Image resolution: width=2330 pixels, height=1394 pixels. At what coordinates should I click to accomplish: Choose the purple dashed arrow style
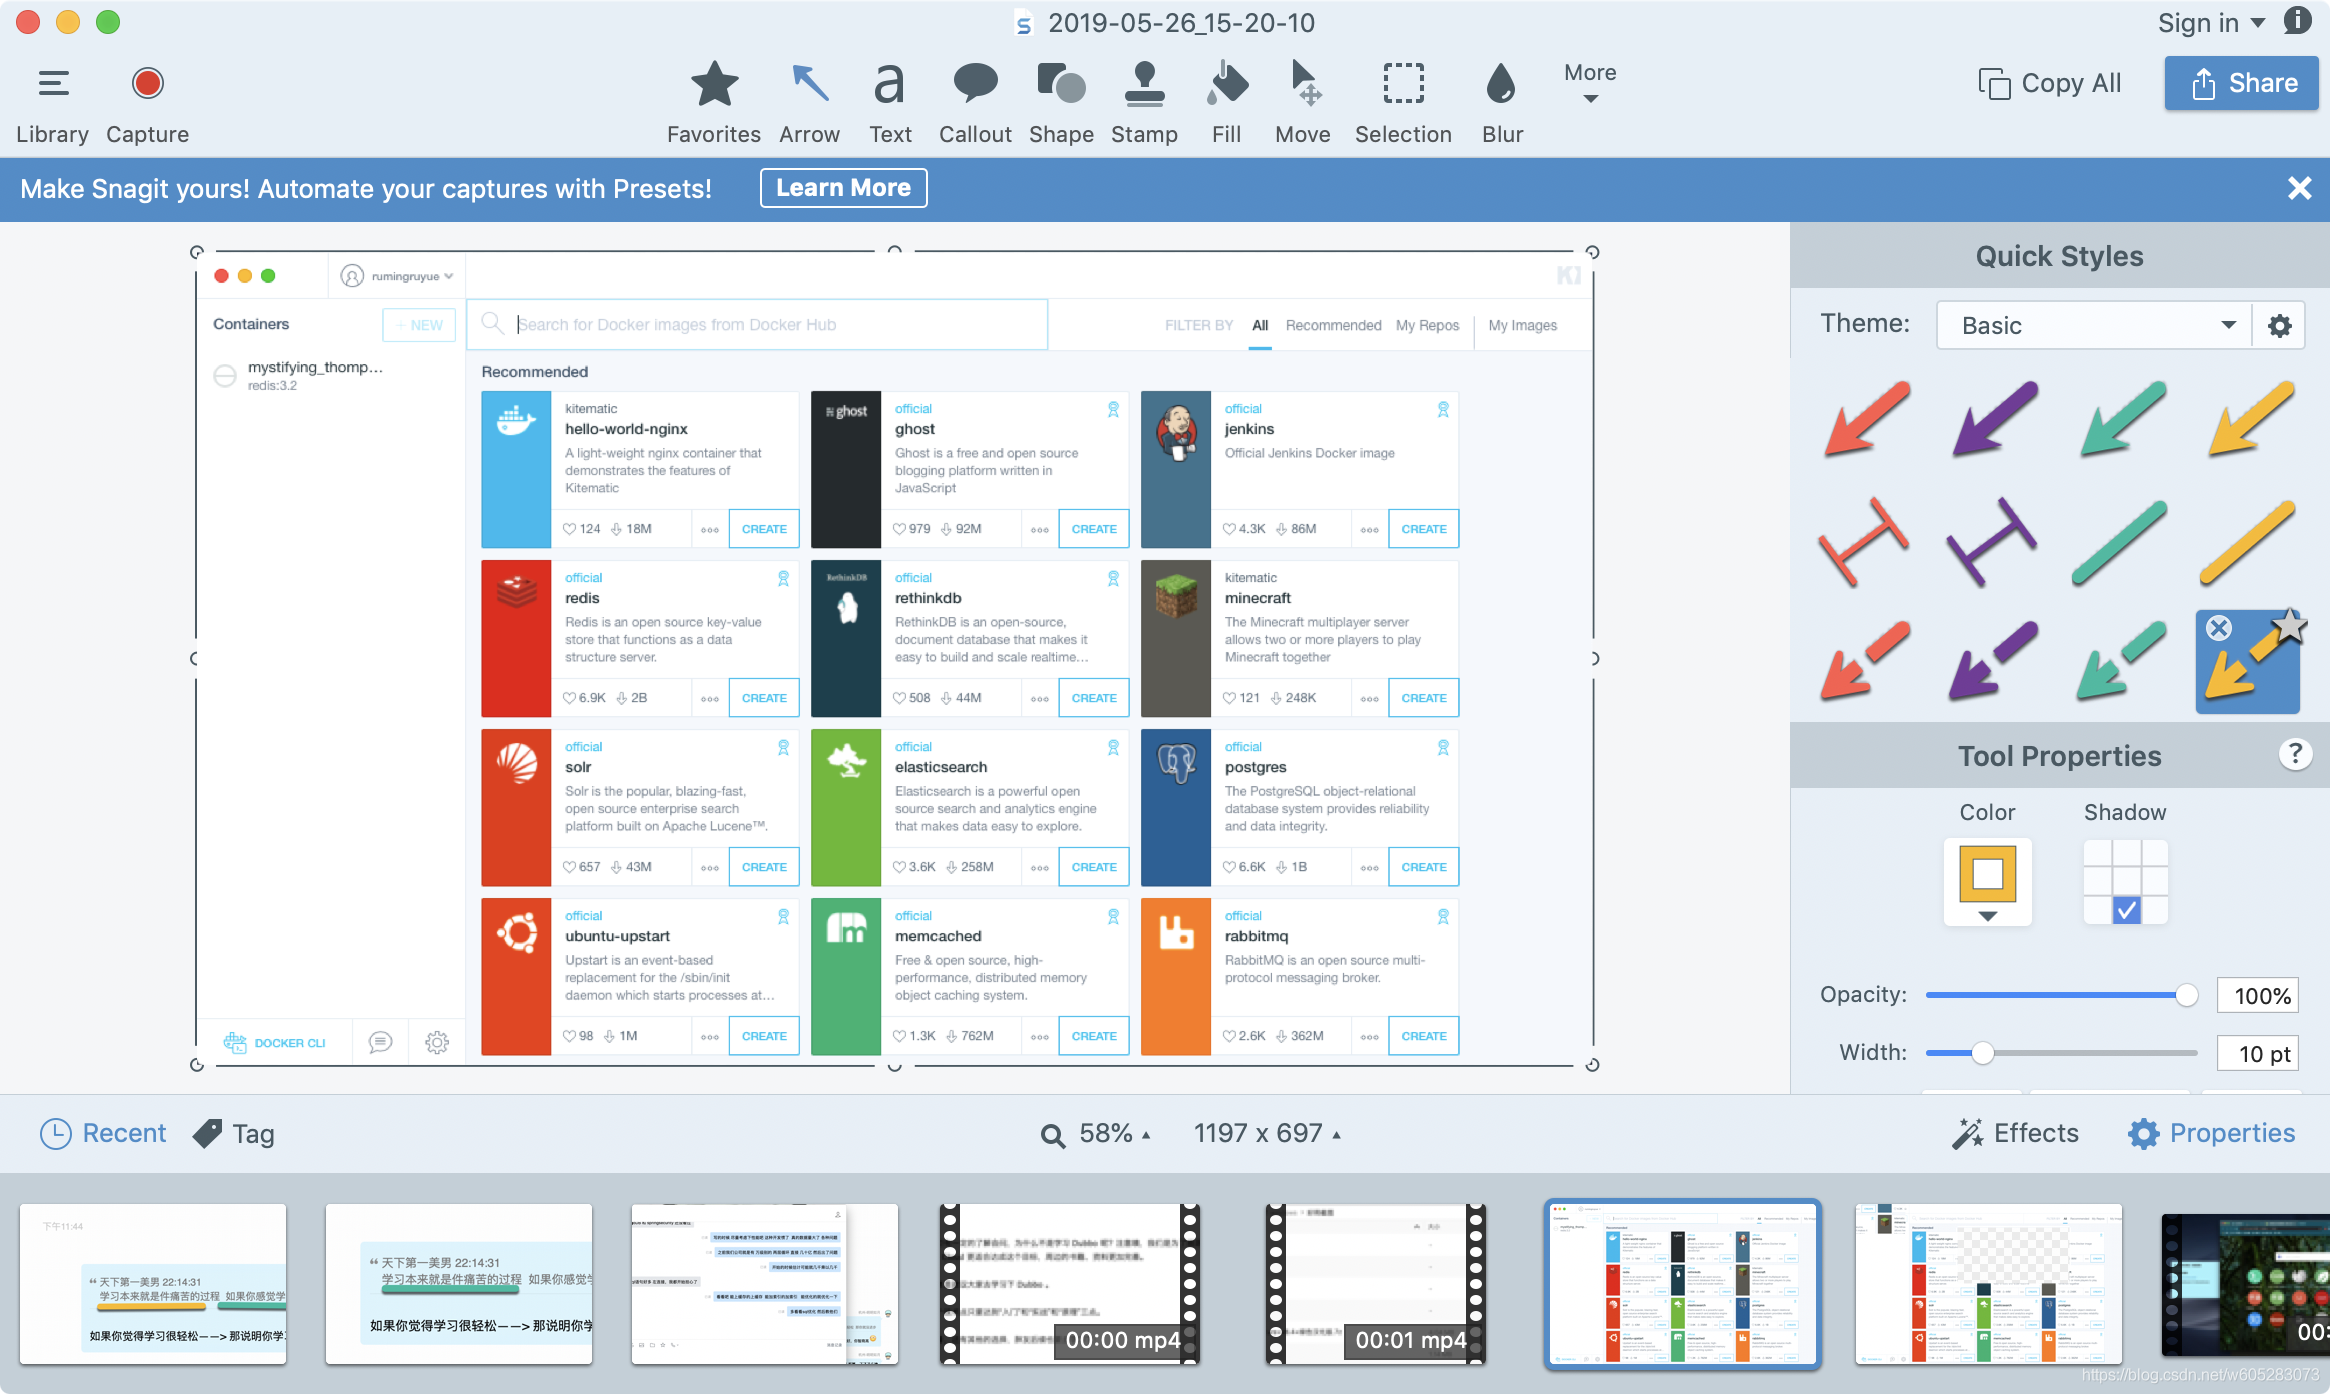[1994, 660]
